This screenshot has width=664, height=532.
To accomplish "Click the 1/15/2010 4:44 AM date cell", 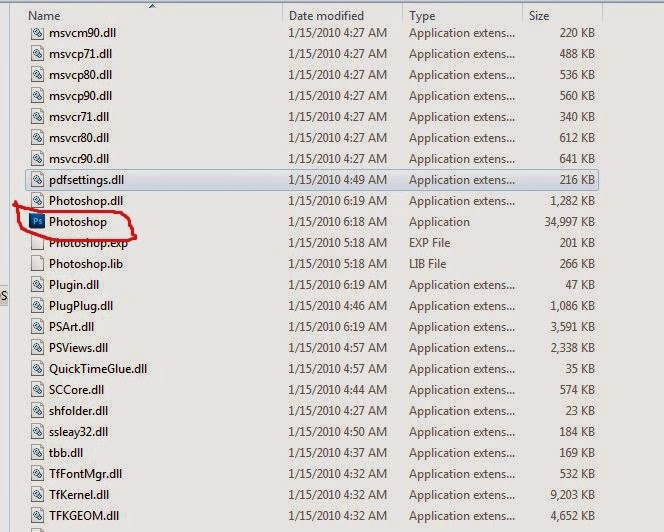I will click(338, 390).
